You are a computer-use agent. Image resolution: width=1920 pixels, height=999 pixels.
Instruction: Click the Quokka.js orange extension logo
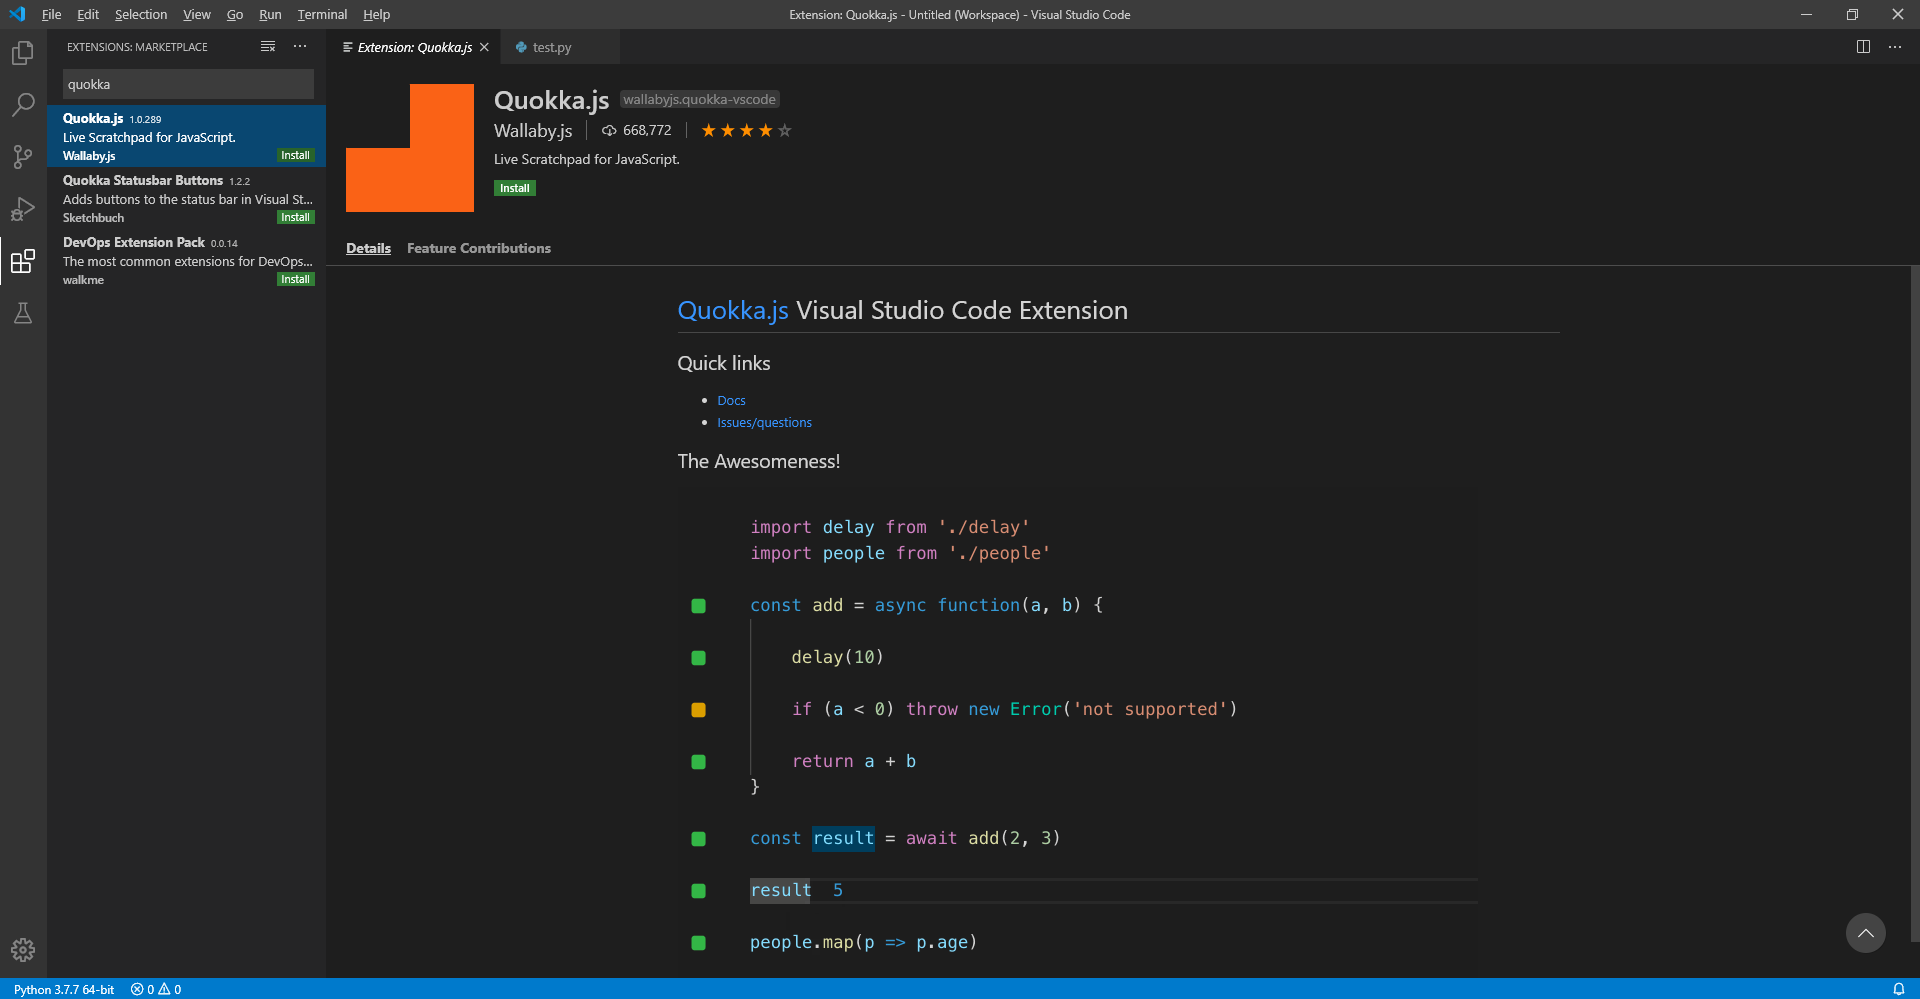(410, 148)
